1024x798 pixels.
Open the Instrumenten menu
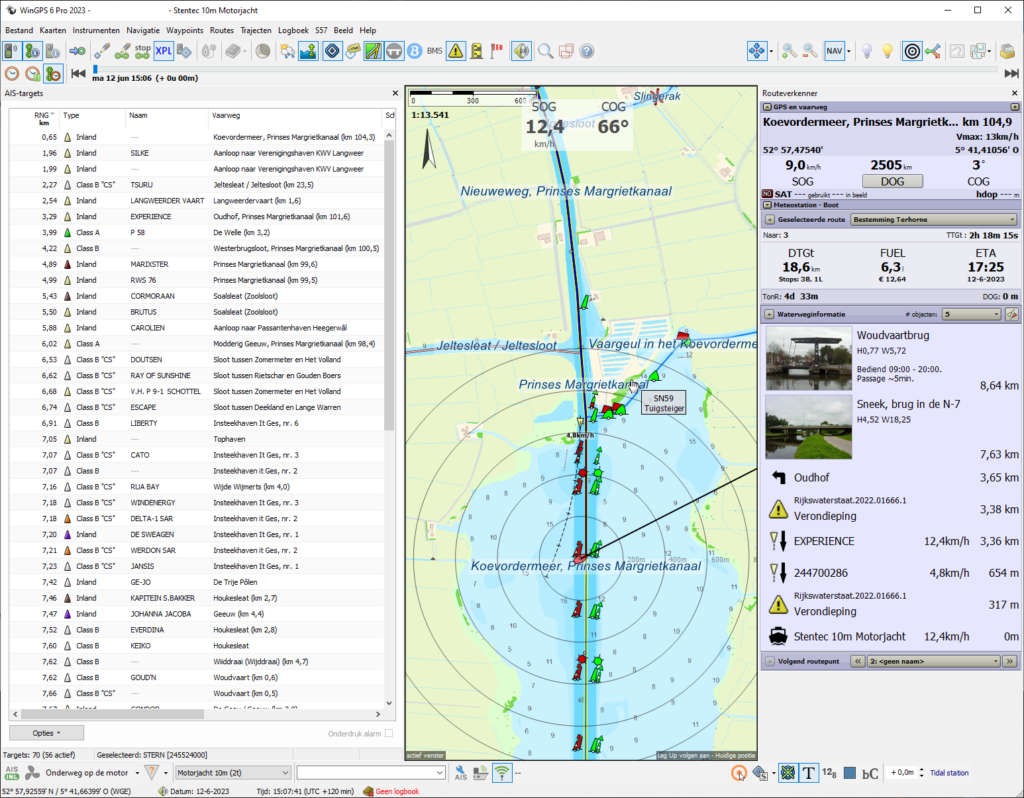pos(96,30)
